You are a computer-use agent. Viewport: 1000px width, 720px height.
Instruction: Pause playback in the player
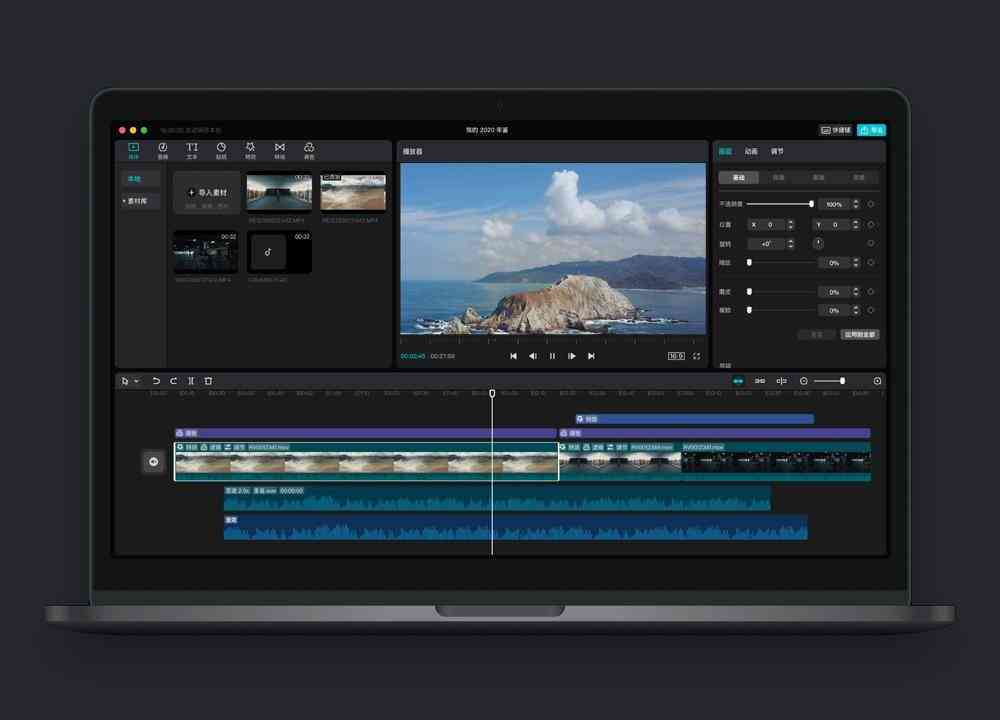pyautogui.click(x=552, y=356)
